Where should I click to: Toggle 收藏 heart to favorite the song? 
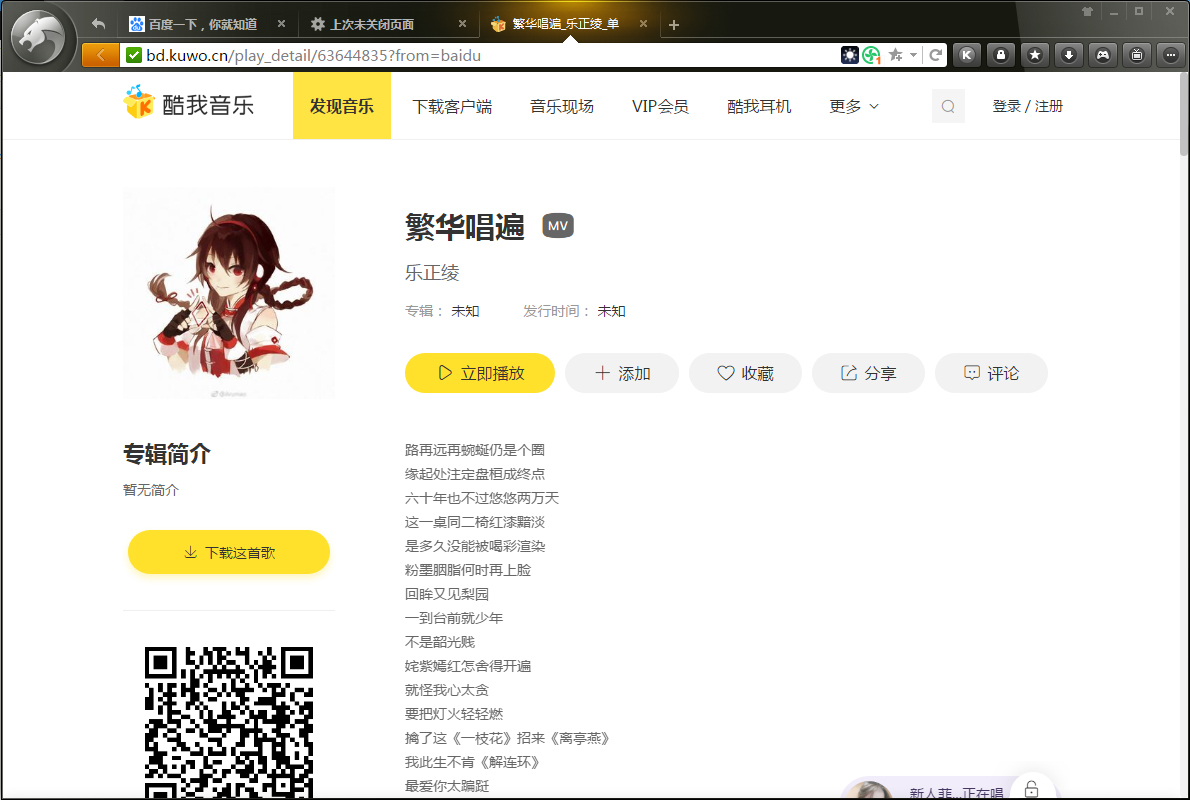pos(745,372)
